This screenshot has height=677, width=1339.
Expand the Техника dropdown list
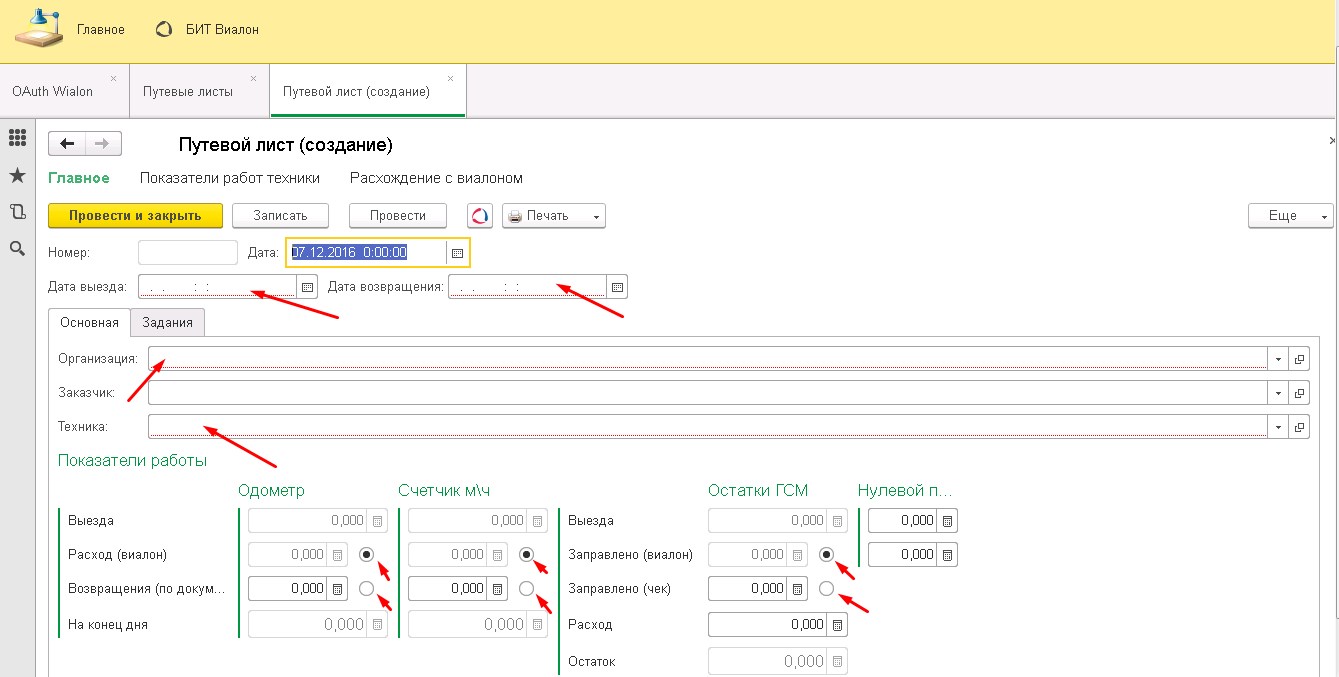pyautogui.click(x=1278, y=427)
